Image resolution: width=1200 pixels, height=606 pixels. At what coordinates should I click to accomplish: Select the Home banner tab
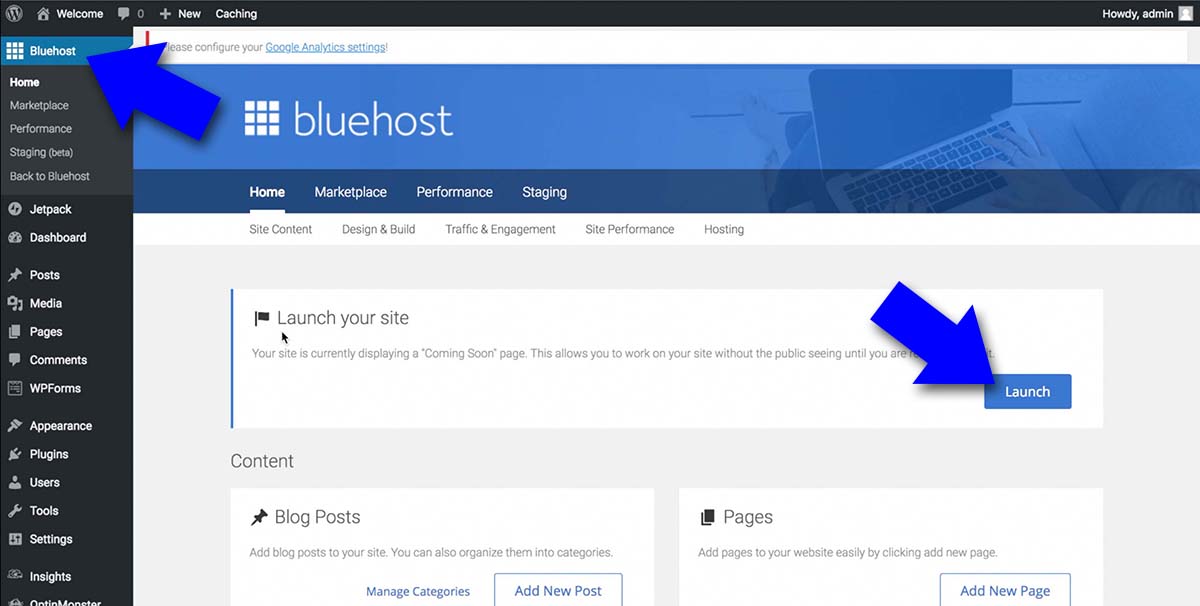(267, 192)
